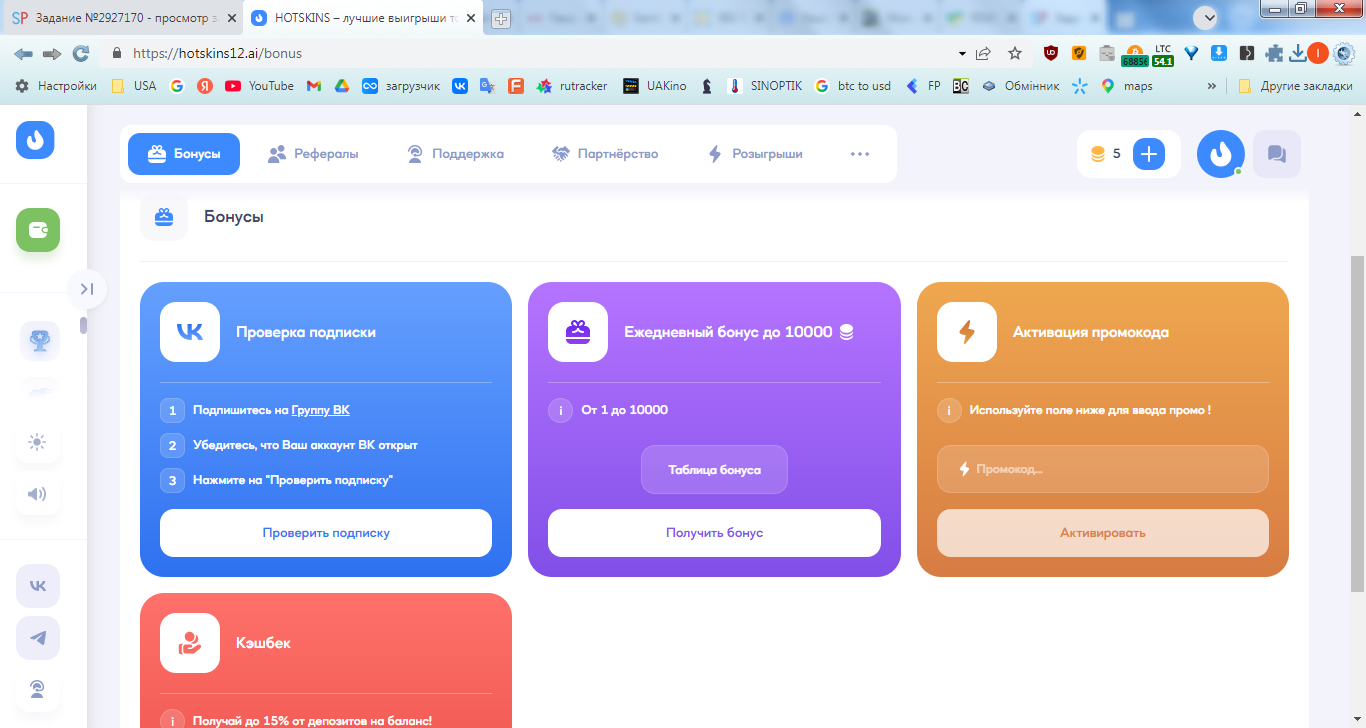This screenshot has height=728, width=1366.
Task: Toggle the light theme sun icon
Action: (x=38, y=442)
